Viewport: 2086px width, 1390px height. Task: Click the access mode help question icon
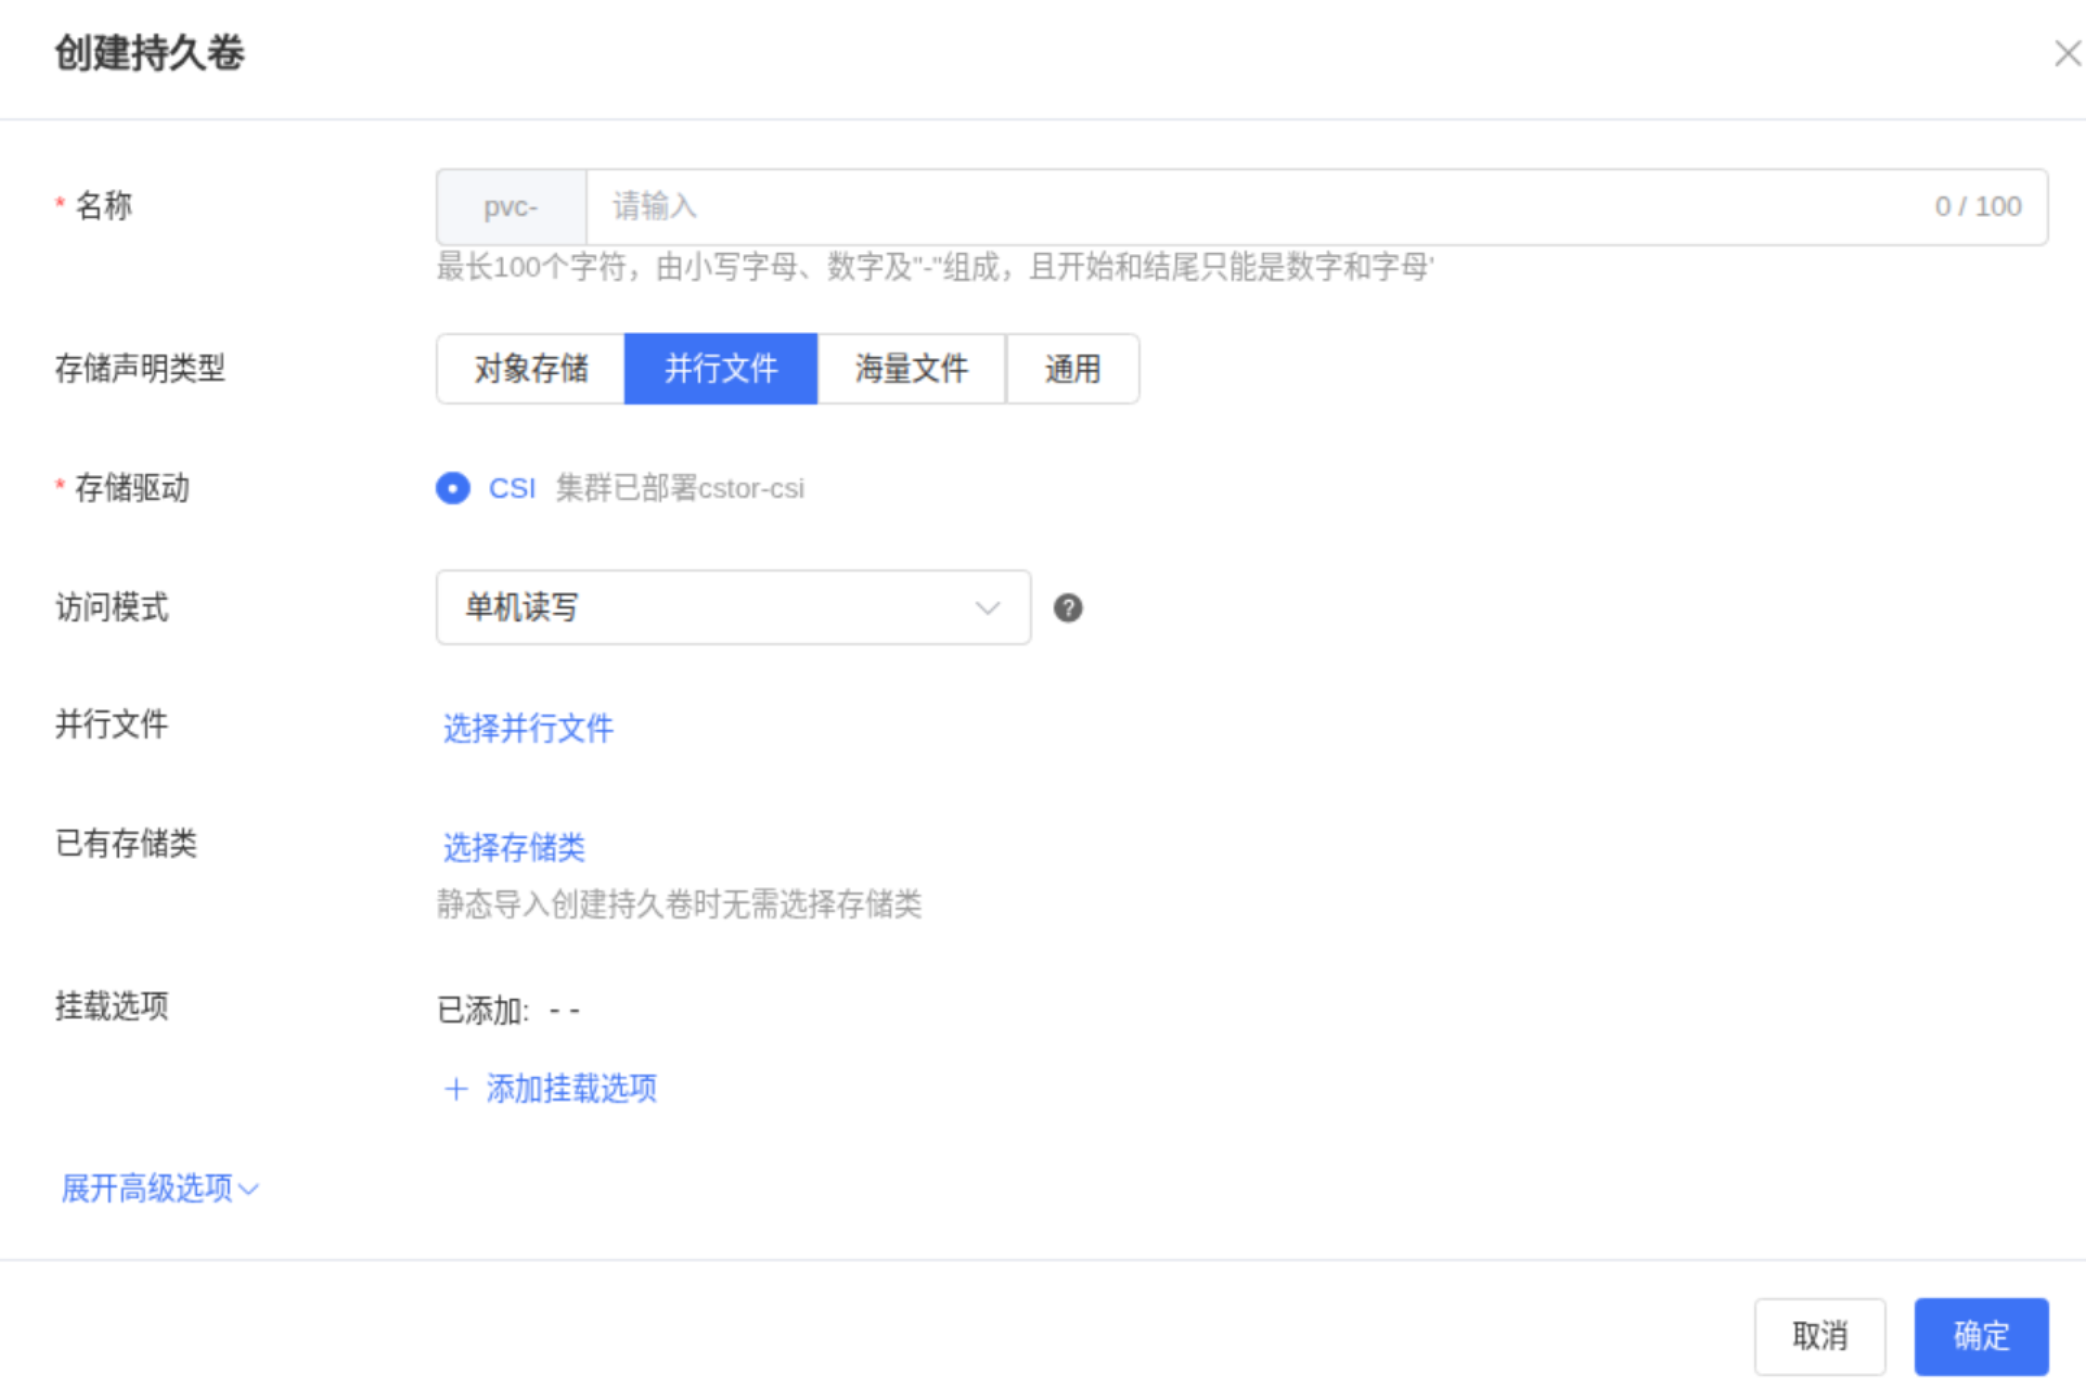(x=1067, y=608)
